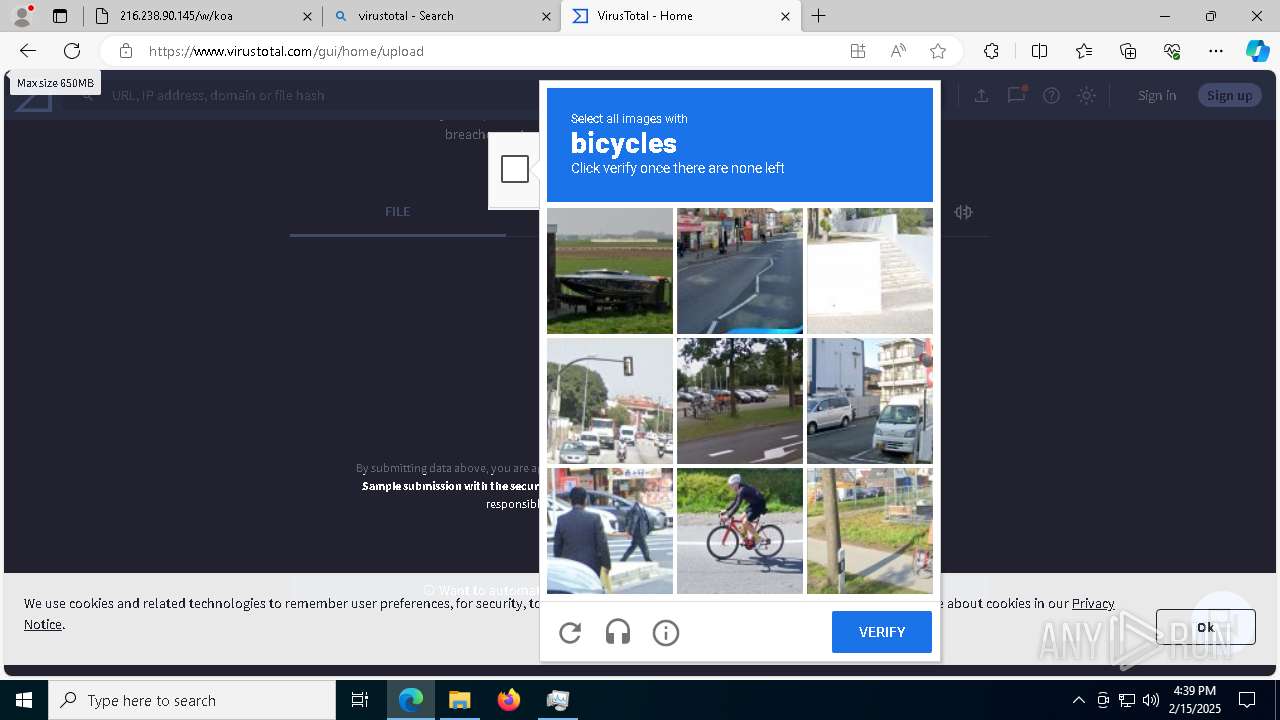Image resolution: width=1280 pixels, height=720 pixels.
Task: Get an audio captcha challenge
Action: [618, 632]
